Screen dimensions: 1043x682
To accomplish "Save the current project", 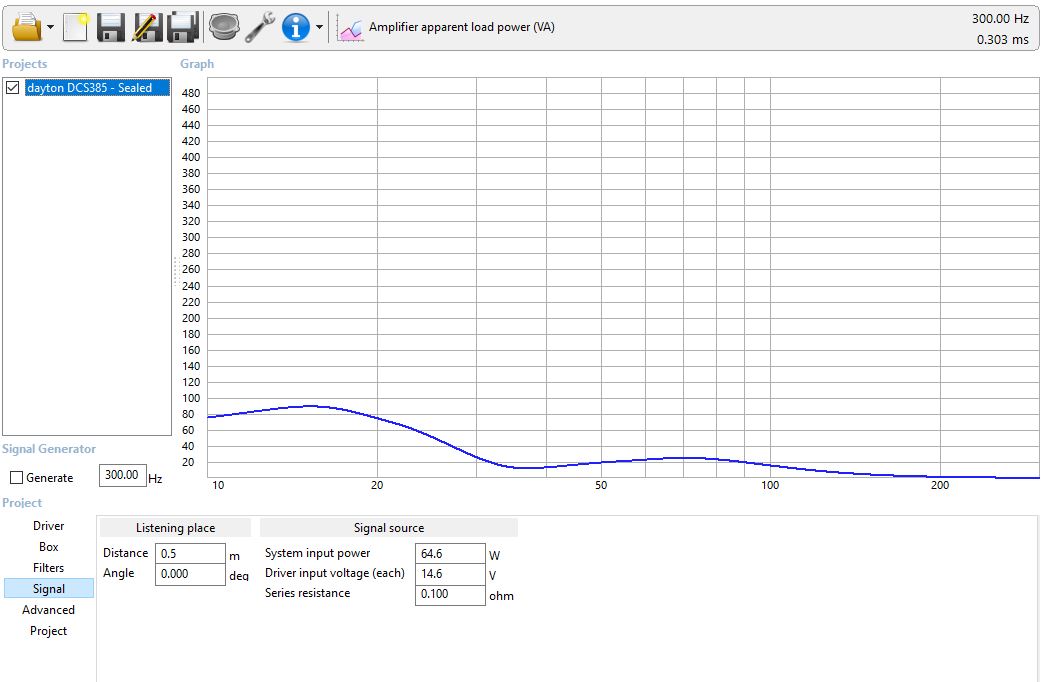I will point(110,28).
